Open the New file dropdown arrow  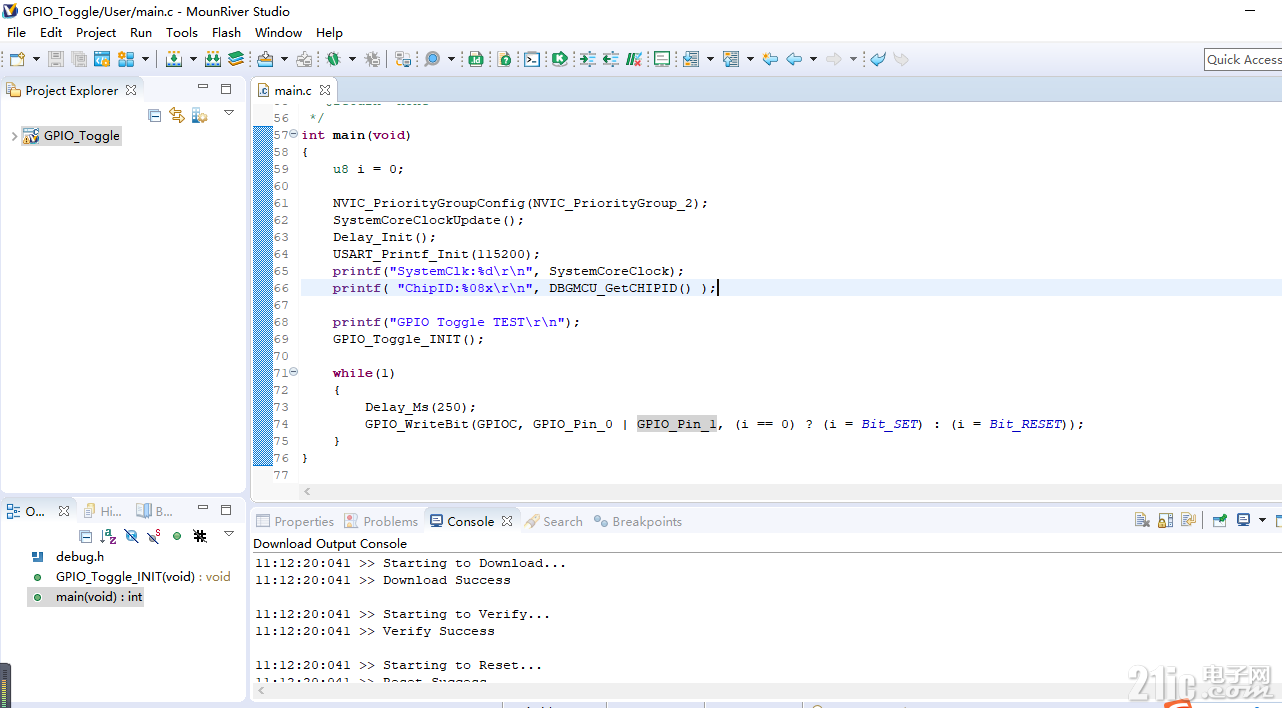(x=35, y=59)
